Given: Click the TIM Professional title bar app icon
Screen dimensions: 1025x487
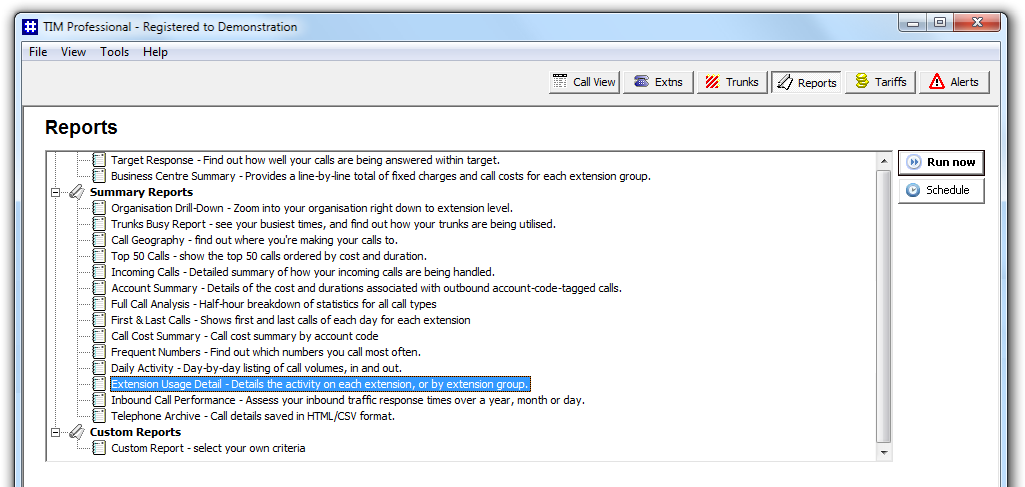Looking at the screenshot, I should [x=30, y=27].
